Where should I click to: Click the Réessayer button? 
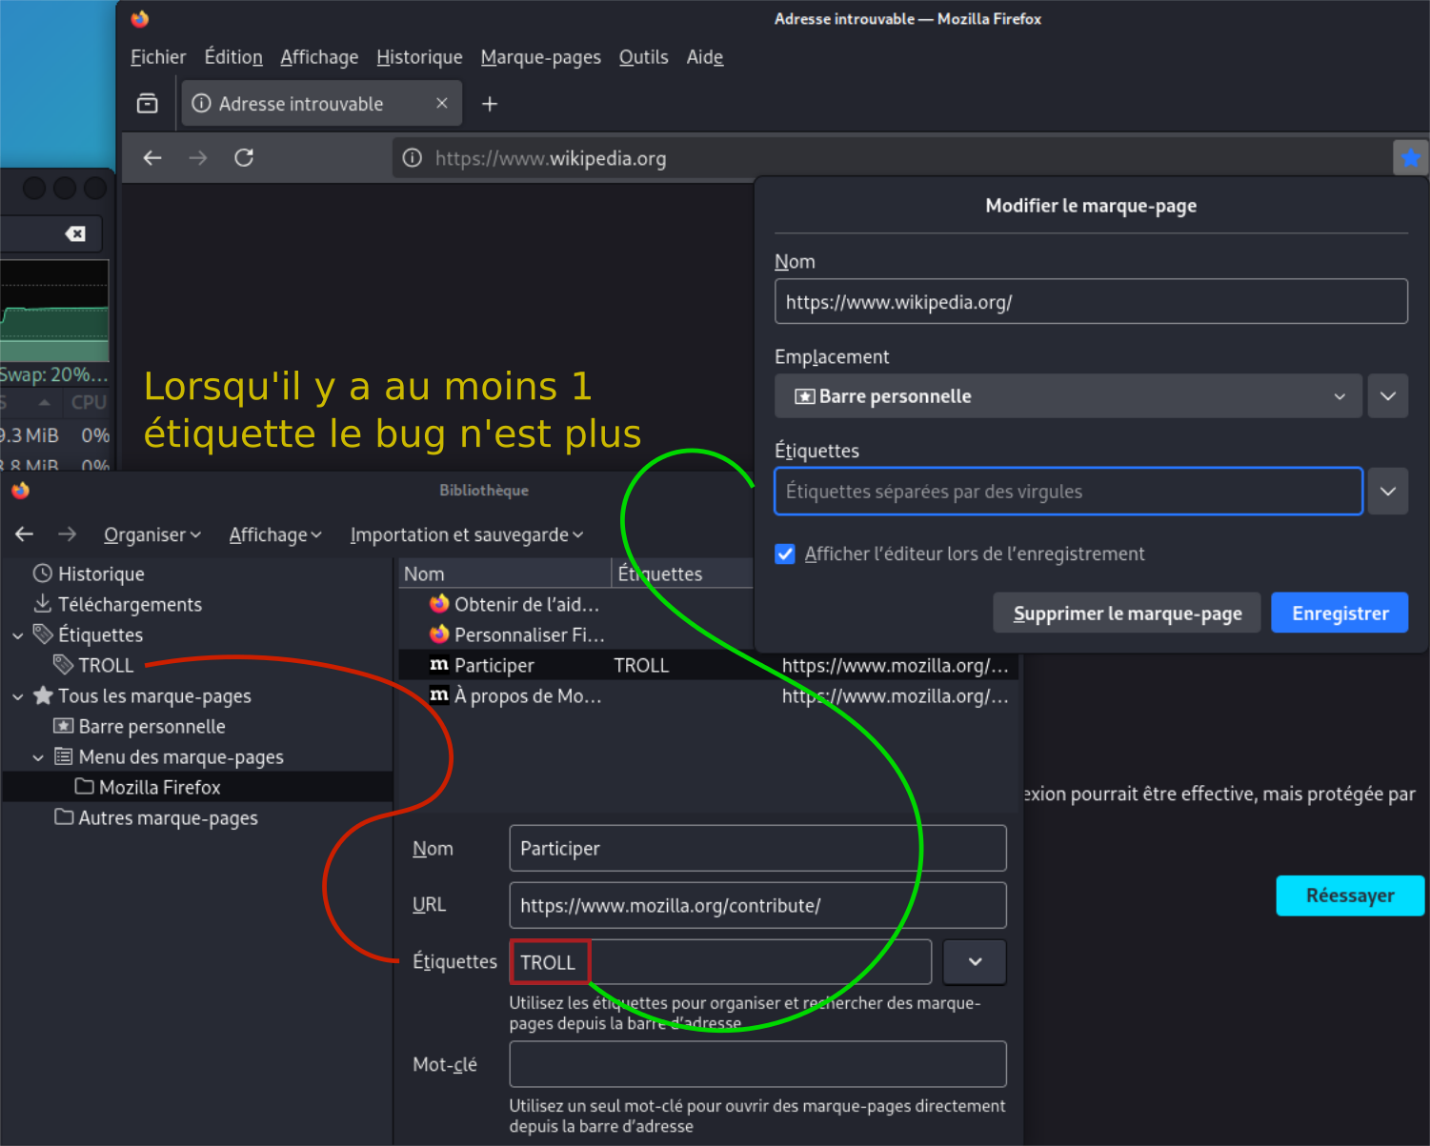pos(1350,896)
